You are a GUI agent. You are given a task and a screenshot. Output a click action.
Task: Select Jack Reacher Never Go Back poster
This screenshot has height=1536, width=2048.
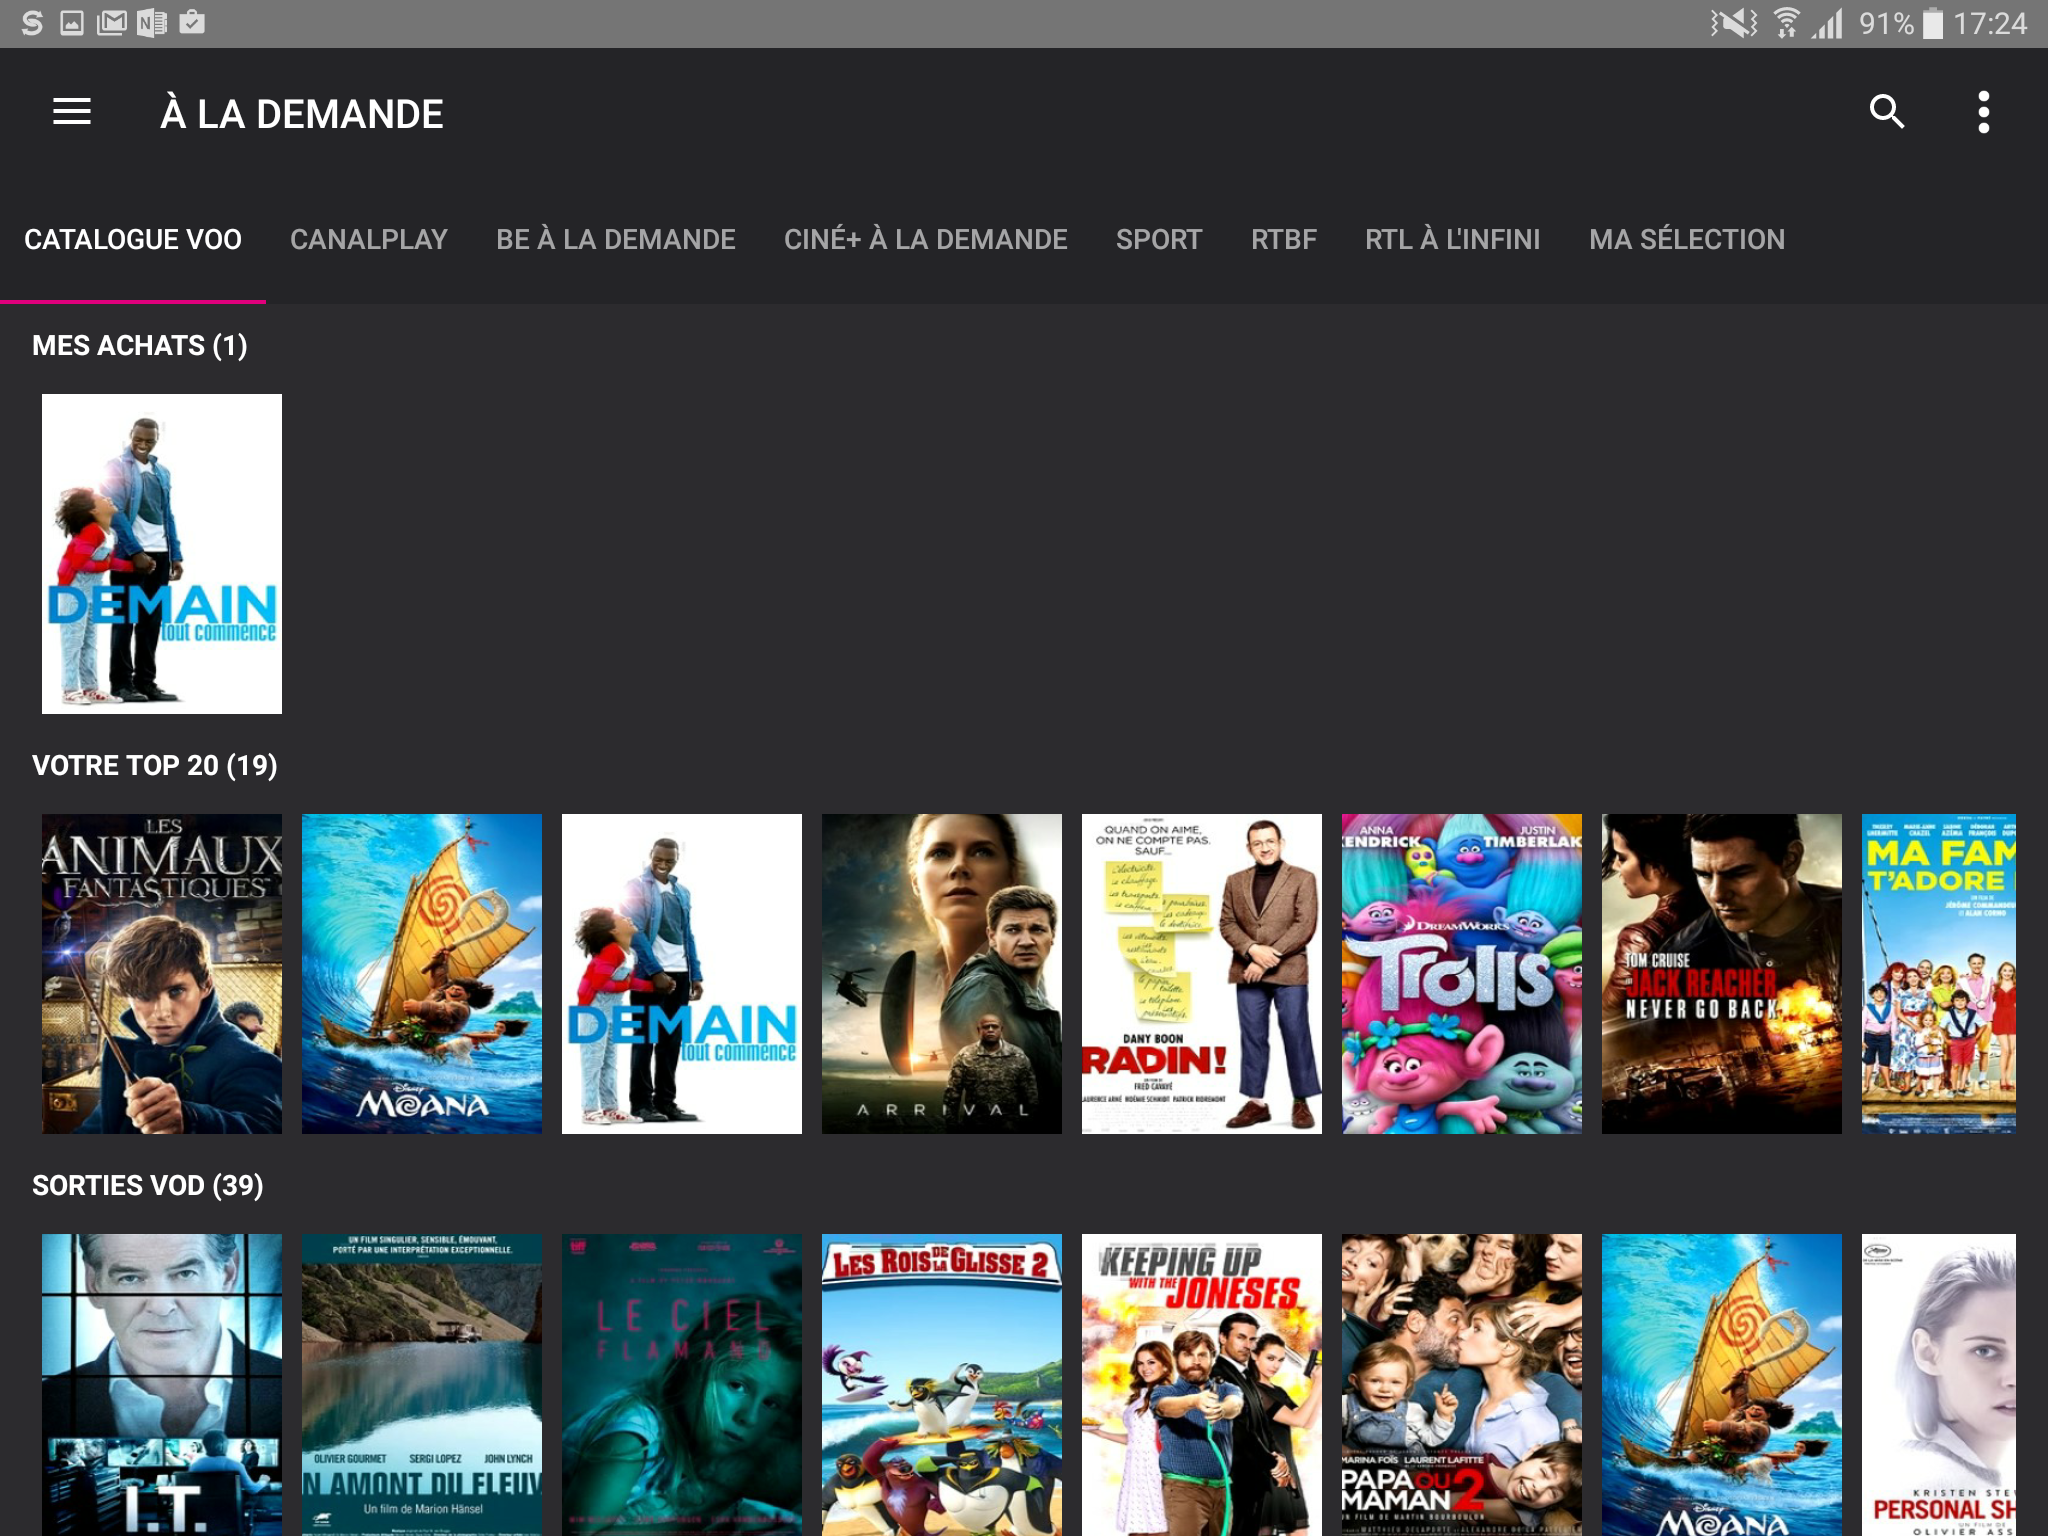pos(1721,974)
